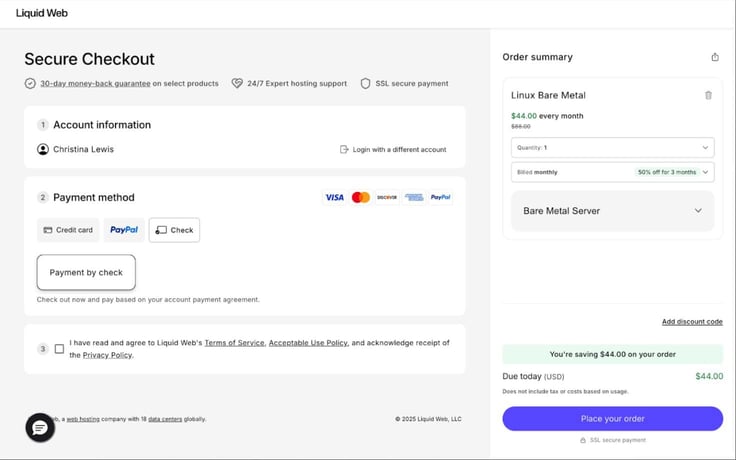Viewport: 736px width, 460px height.
Task: Open the Terms of Service link
Action: (234, 343)
